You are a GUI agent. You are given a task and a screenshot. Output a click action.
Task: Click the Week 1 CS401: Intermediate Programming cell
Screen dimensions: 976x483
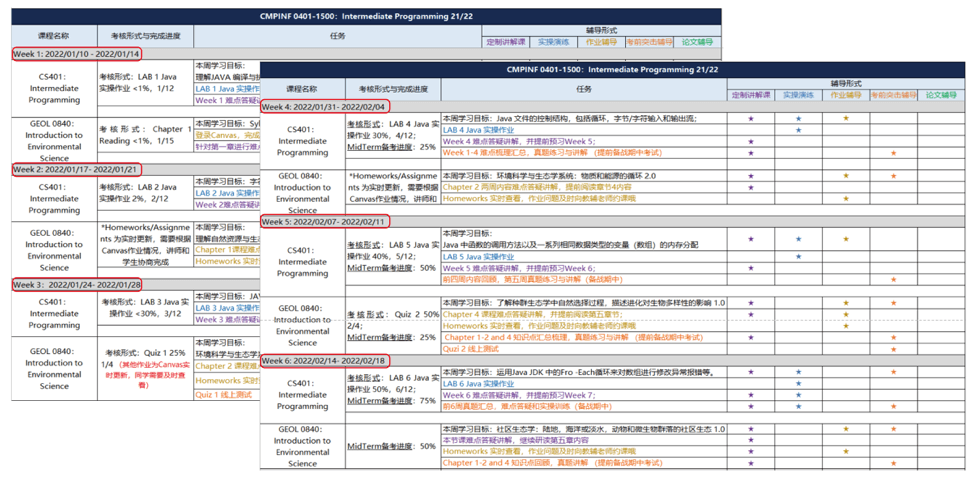coord(54,88)
